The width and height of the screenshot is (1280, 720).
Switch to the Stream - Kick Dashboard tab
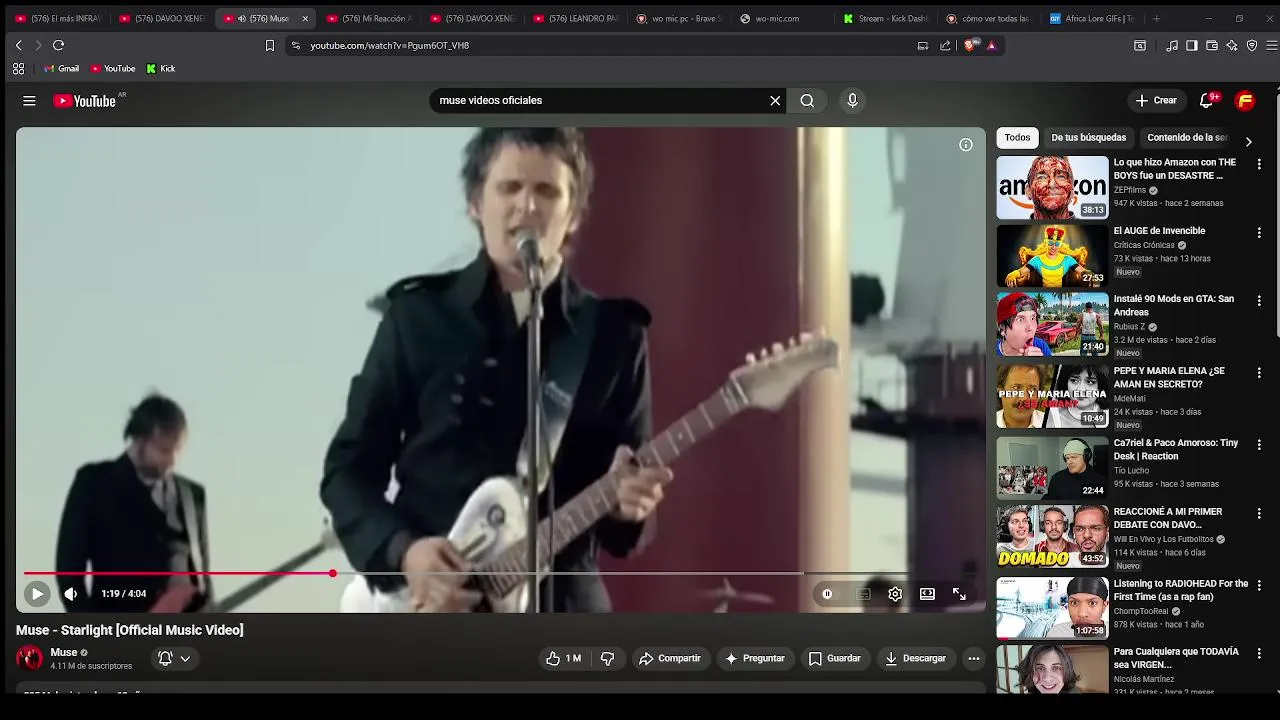tap(886, 18)
